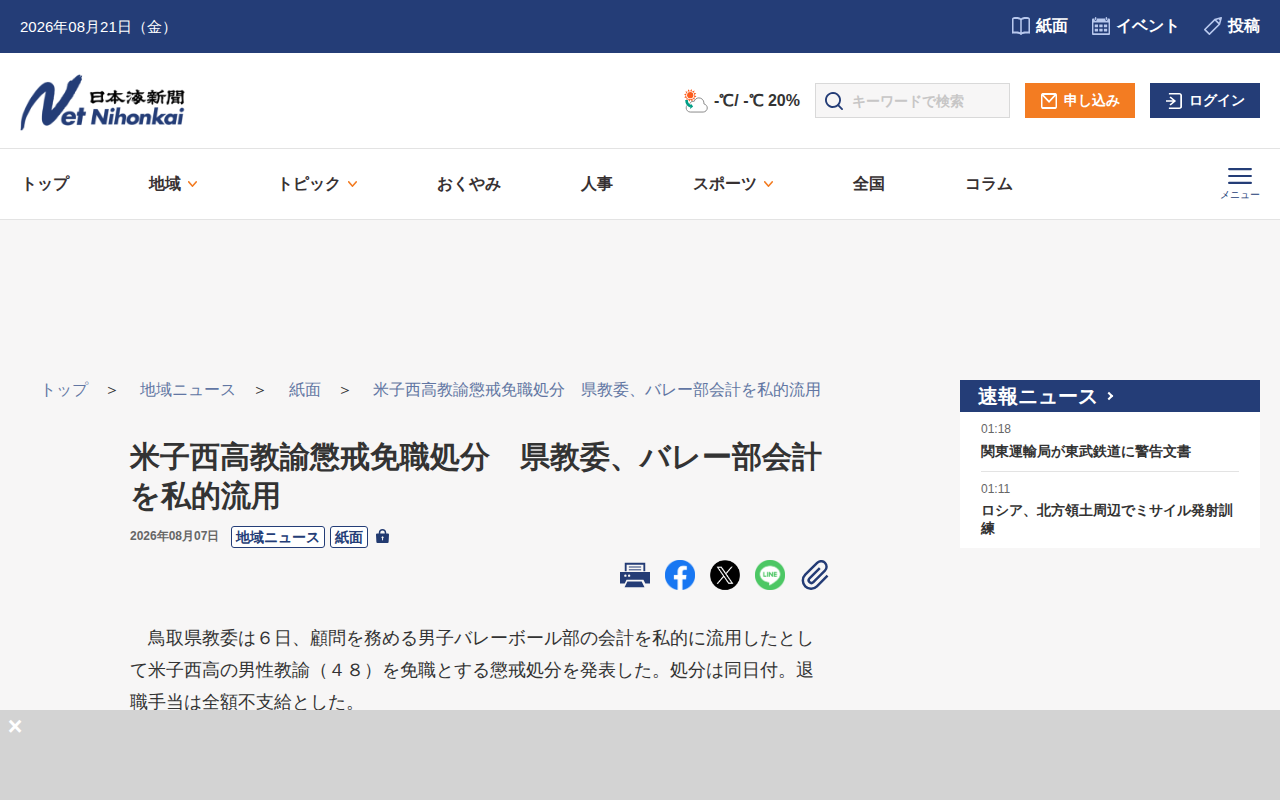Open ロシア、北方領土周辺でミサイル発射訓練 news item
Viewport: 1280px width, 800px height.
coord(1107,519)
